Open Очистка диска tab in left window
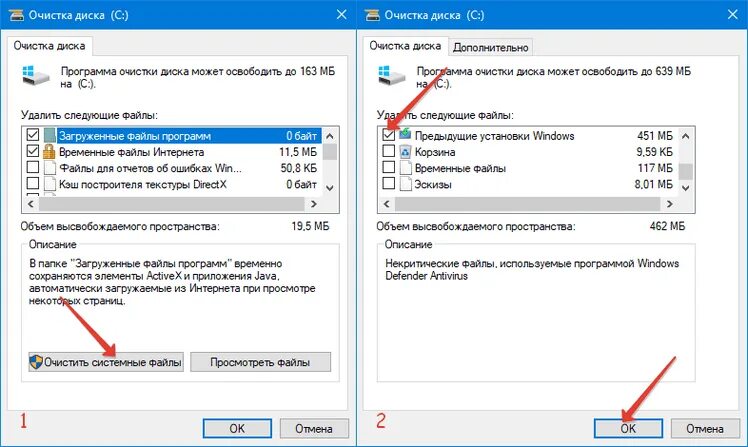This screenshot has width=748, height=447. tap(49, 46)
